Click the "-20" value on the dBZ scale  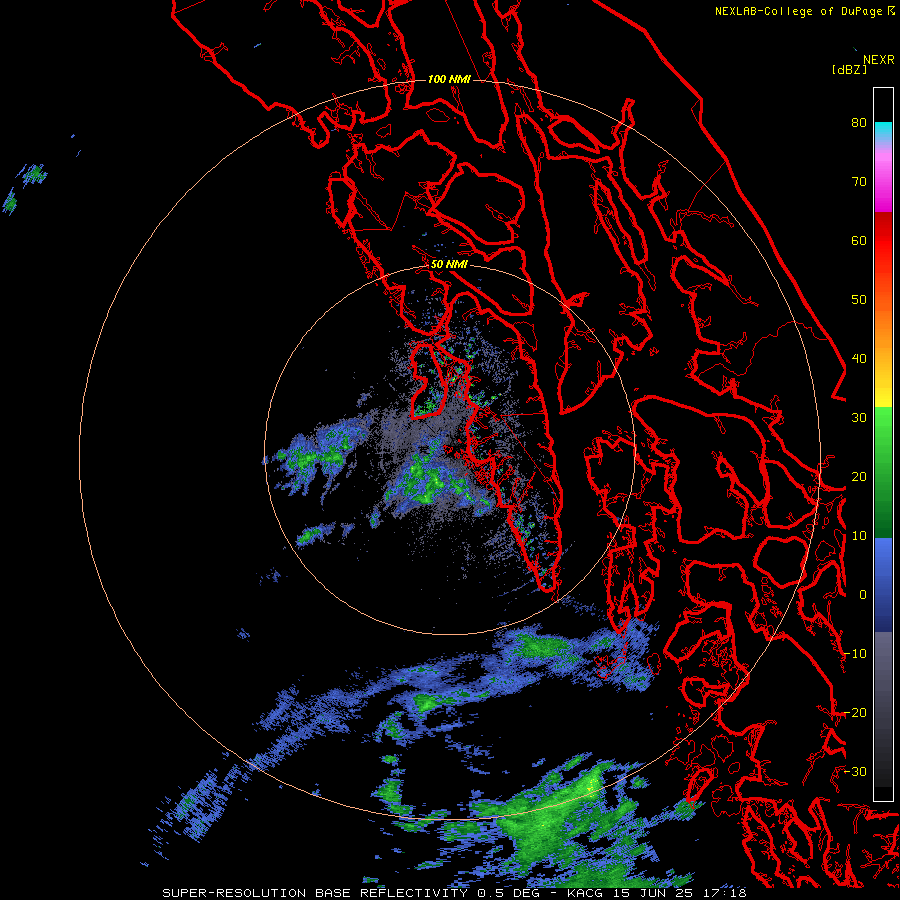tap(855, 713)
